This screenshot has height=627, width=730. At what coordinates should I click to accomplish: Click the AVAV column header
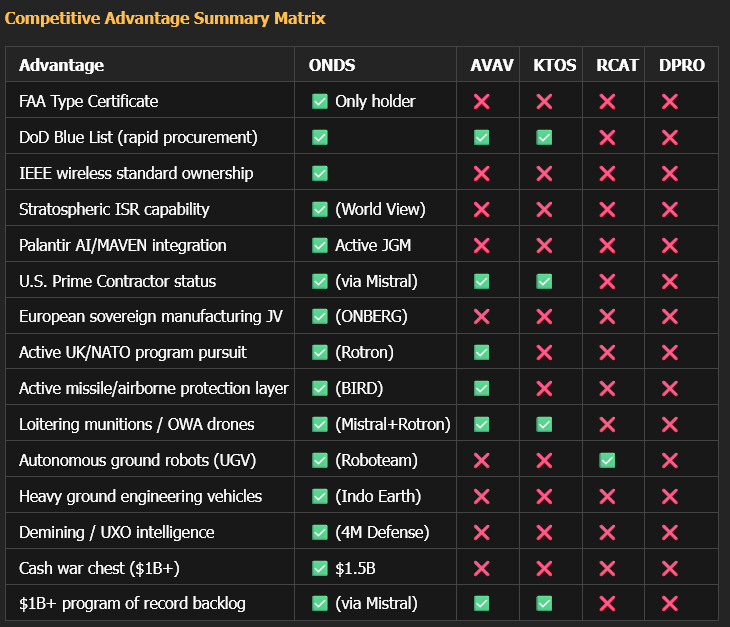tap(492, 65)
